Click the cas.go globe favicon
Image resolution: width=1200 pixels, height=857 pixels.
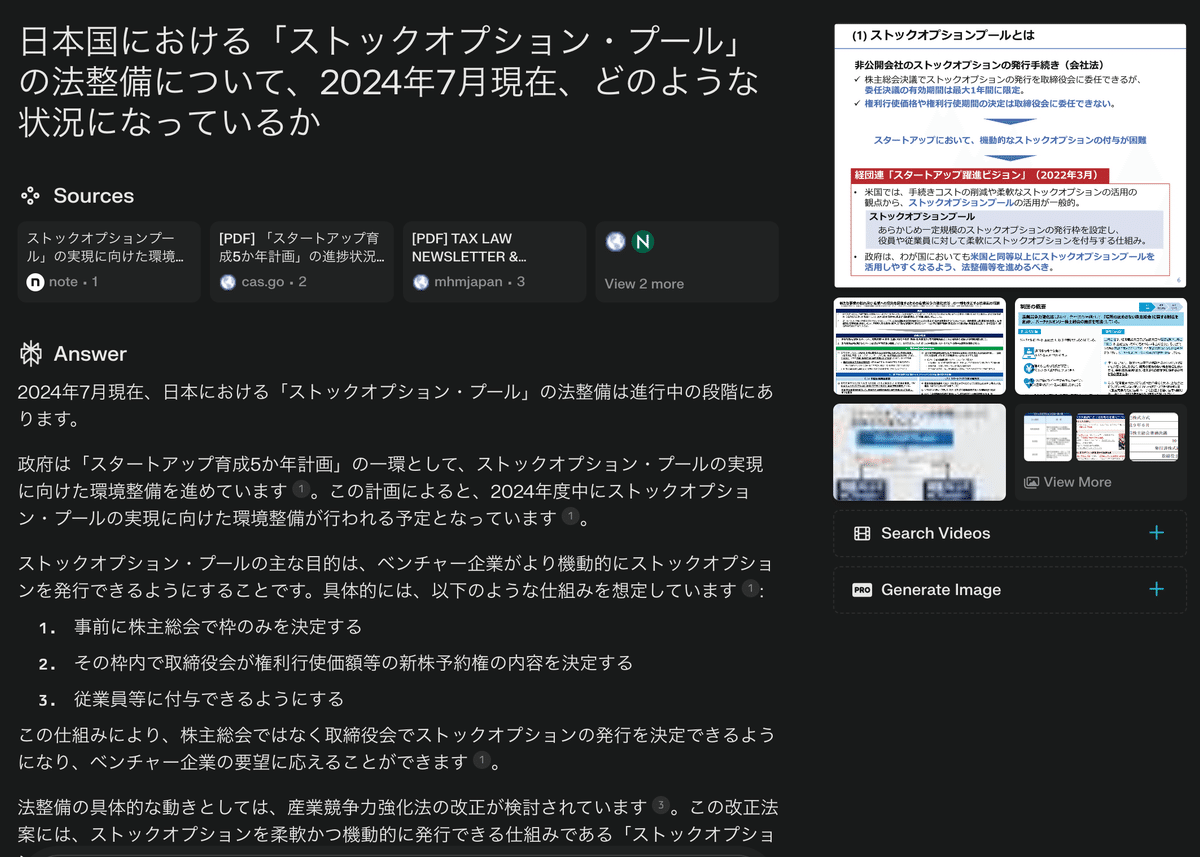(228, 282)
